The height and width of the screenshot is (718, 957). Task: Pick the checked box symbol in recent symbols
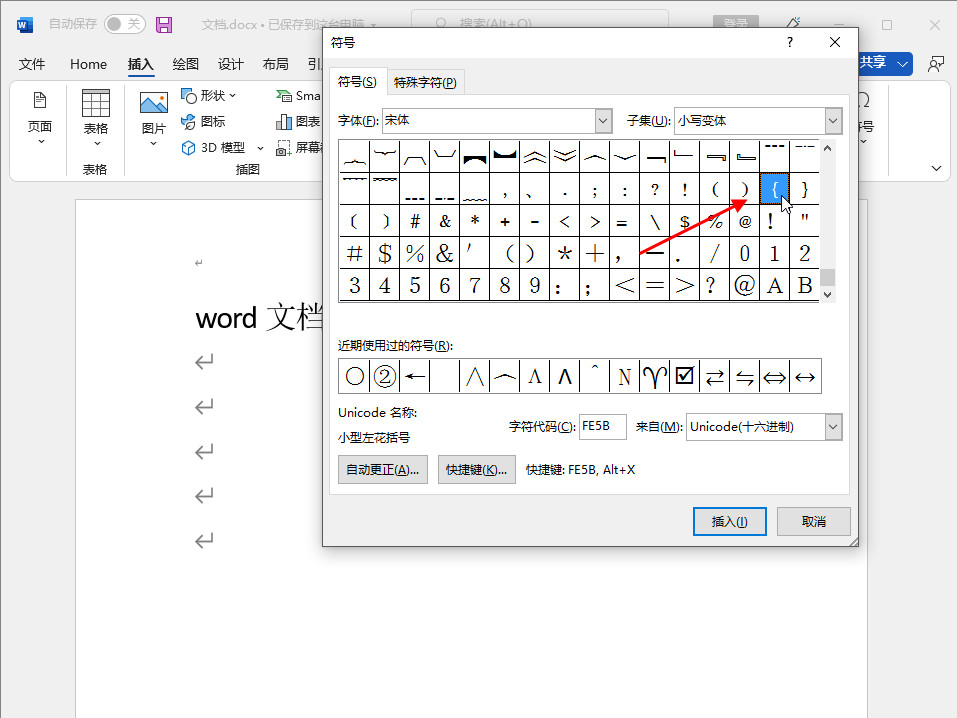pyautogui.click(x=685, y=376)
